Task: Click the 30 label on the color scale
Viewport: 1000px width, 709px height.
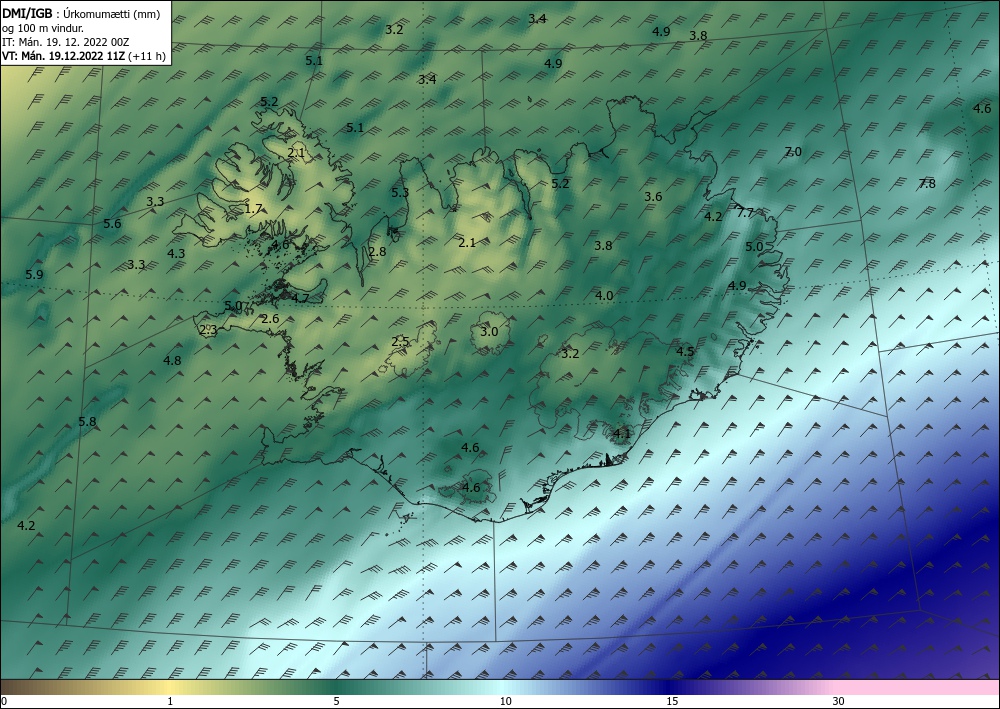Action: [x=839, y=701]
